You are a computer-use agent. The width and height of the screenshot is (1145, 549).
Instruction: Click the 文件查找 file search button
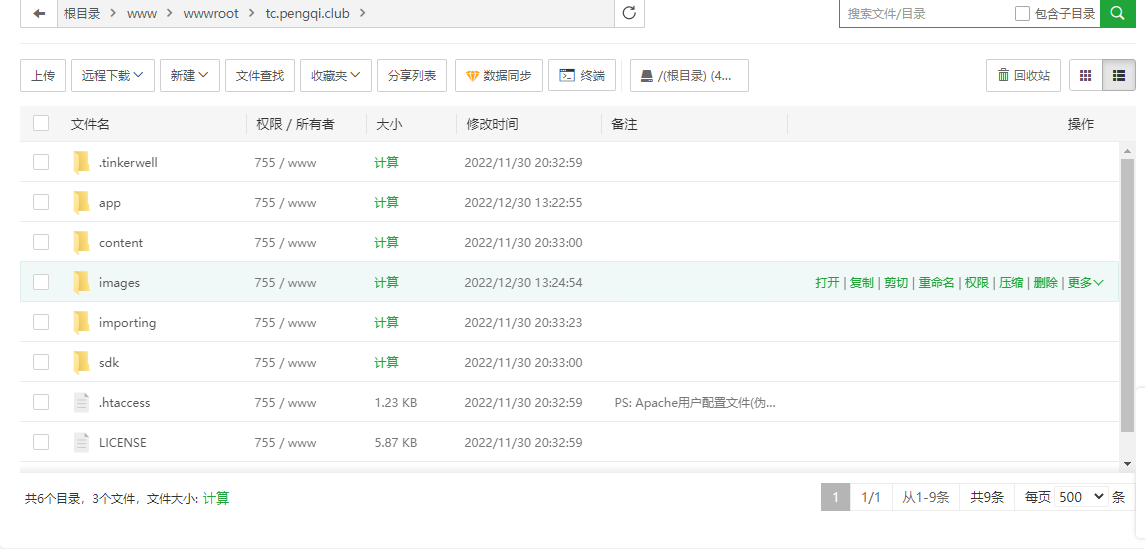(260, 75)
